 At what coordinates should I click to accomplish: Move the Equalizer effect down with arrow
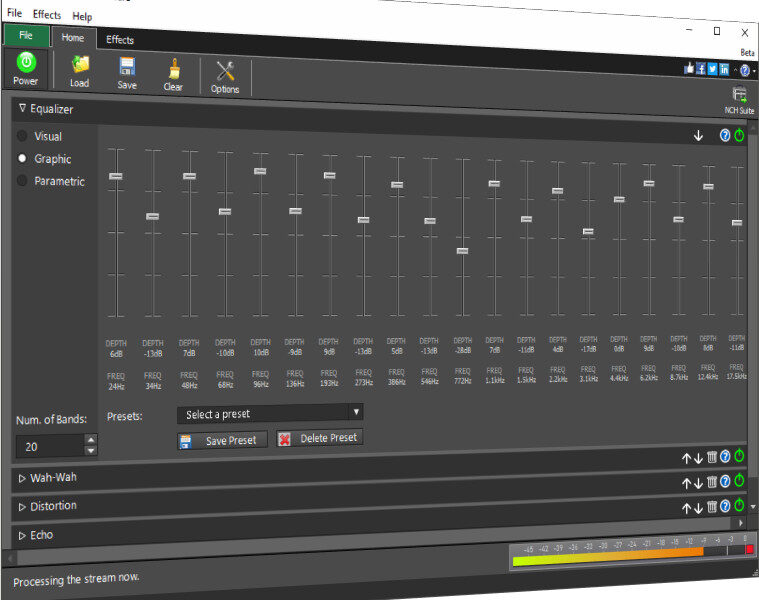tap(698, 135)
